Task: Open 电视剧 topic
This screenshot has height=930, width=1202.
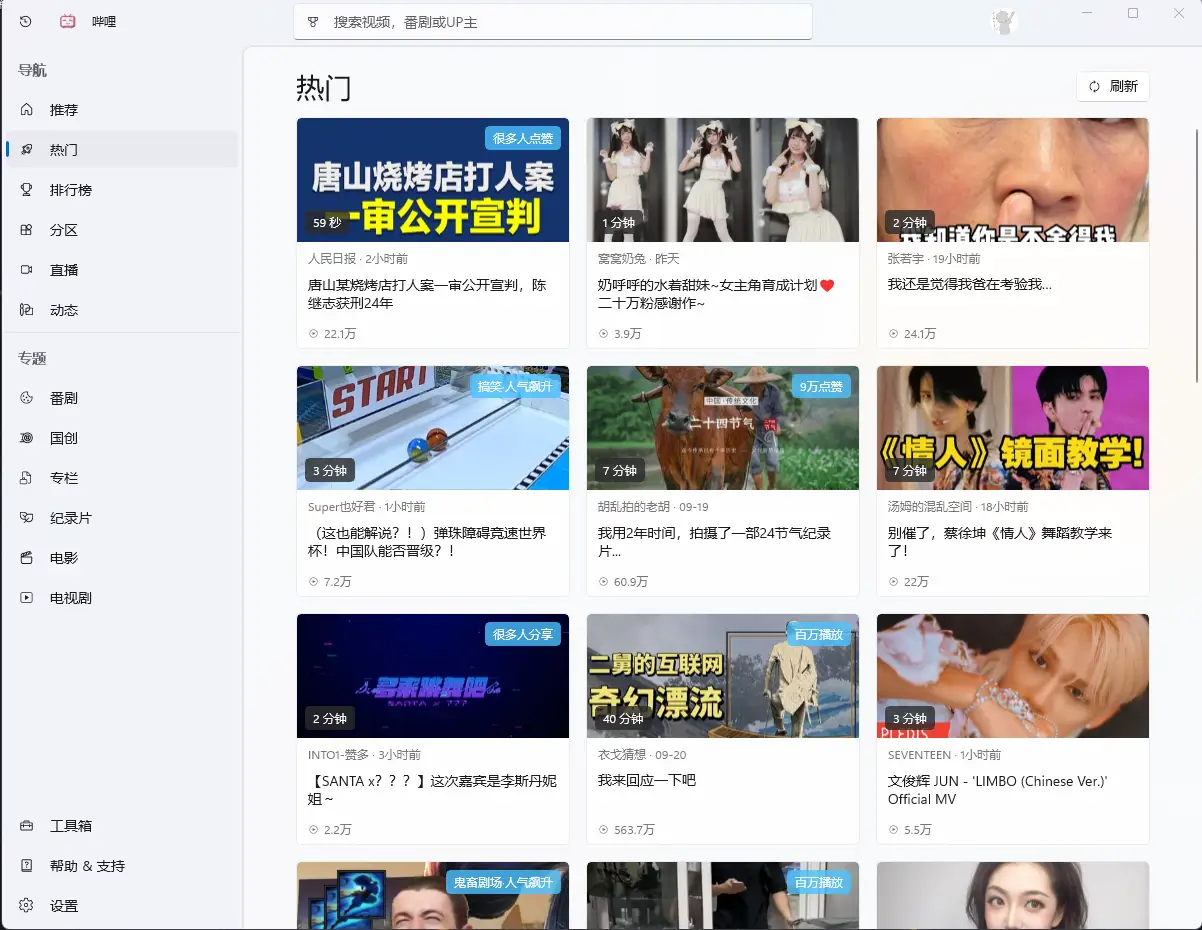Action: (122, 598)
